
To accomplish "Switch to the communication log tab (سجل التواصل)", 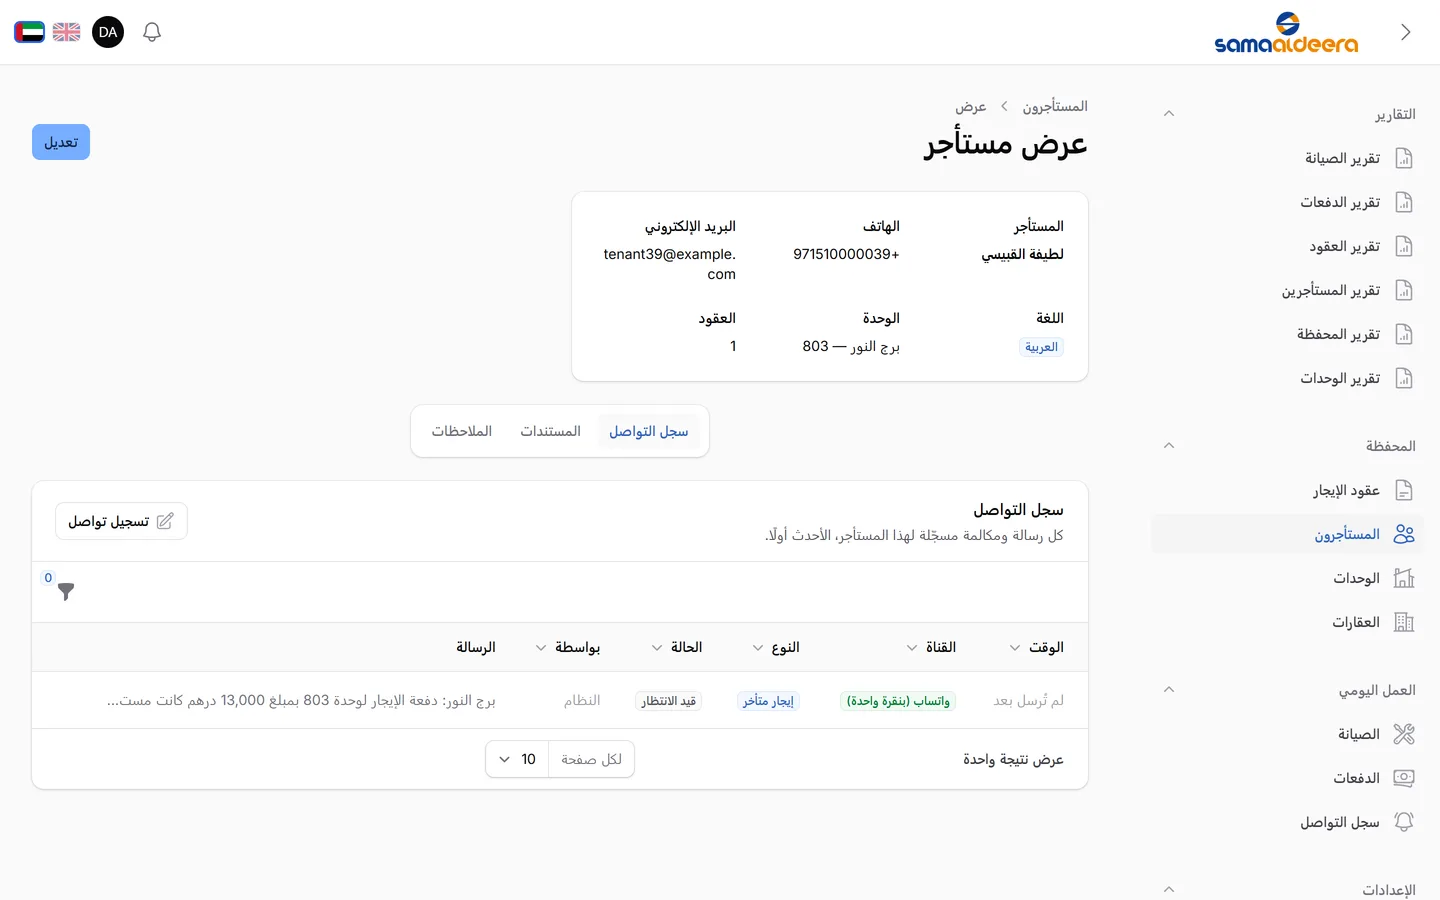I will click(x=649, y=431).
